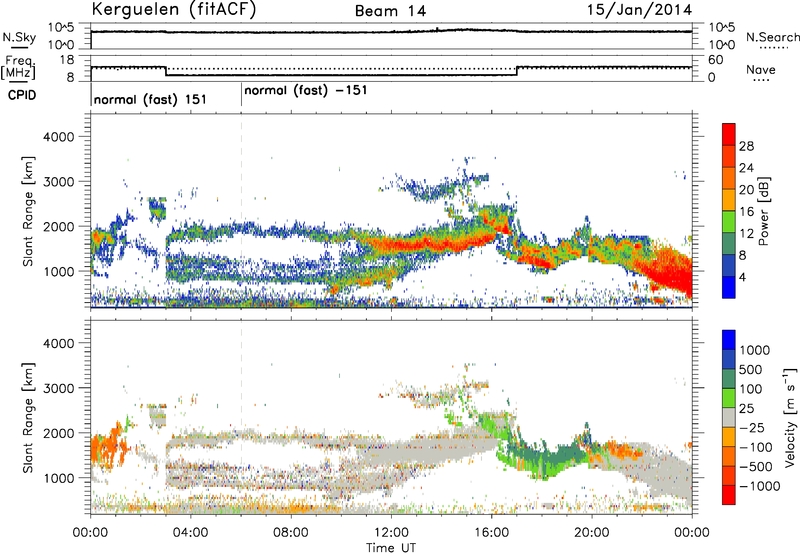This screenshot has width=800, height=554.
Task: Select the "Freq. [MHz]" axis label
Action: 18,68
